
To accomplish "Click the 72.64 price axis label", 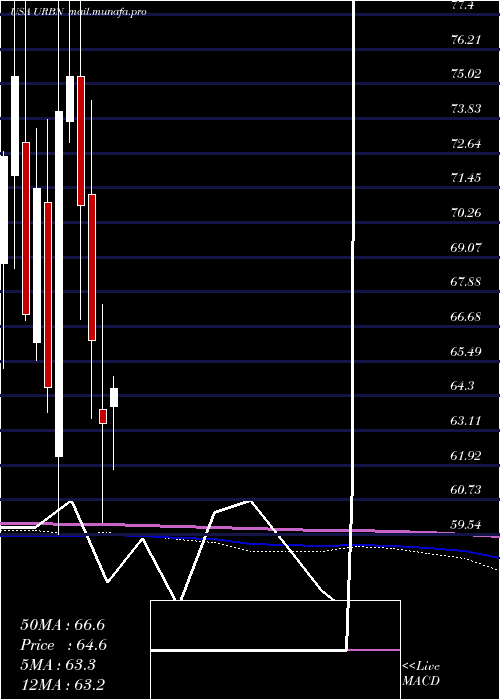I will coord(466,144).
